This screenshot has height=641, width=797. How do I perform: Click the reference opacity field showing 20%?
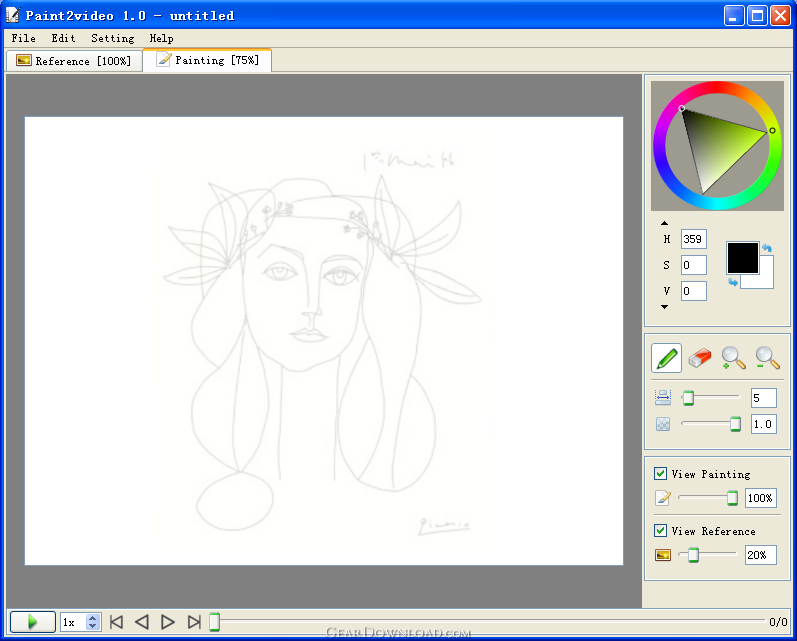(760, 555)
